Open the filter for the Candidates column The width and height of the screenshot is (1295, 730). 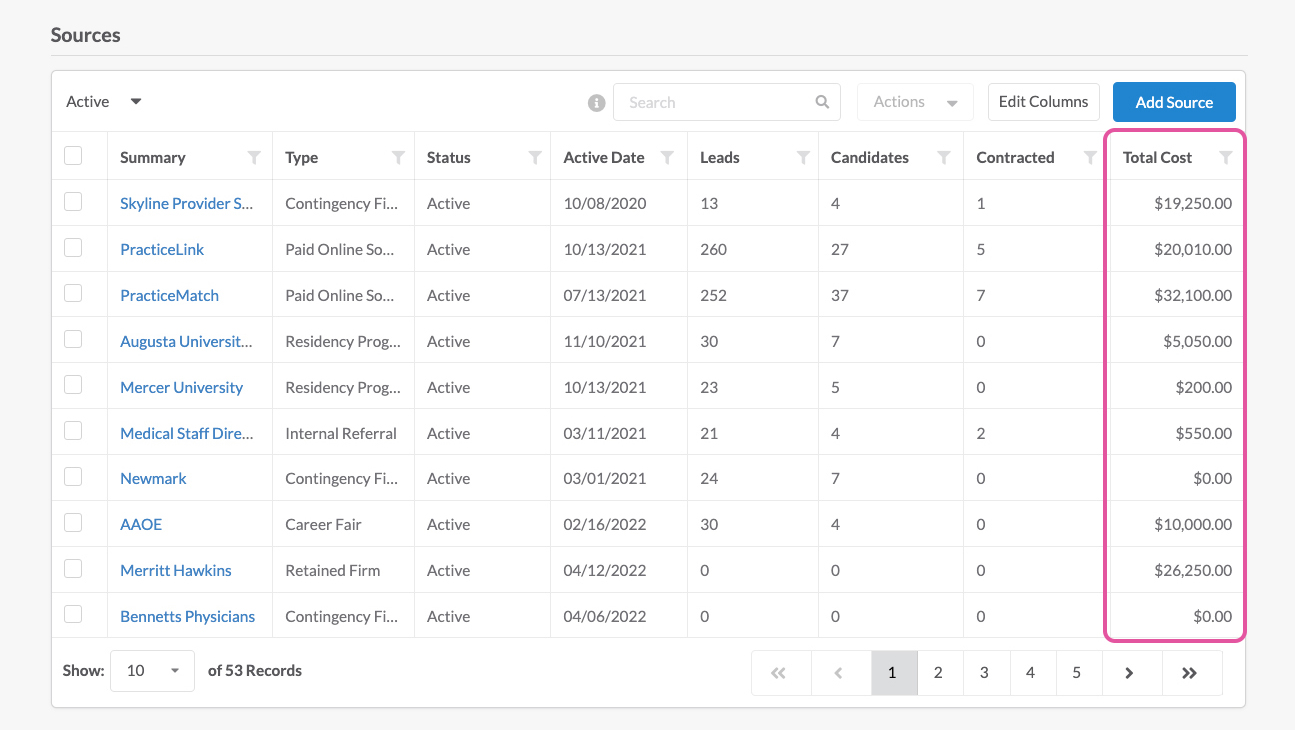(x=943, y=157)
